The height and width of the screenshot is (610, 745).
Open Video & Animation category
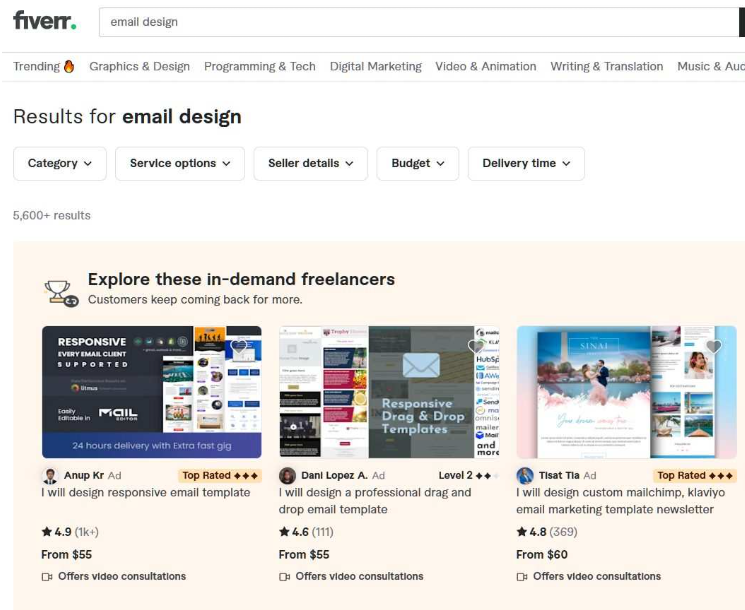(x=486, y=67)
